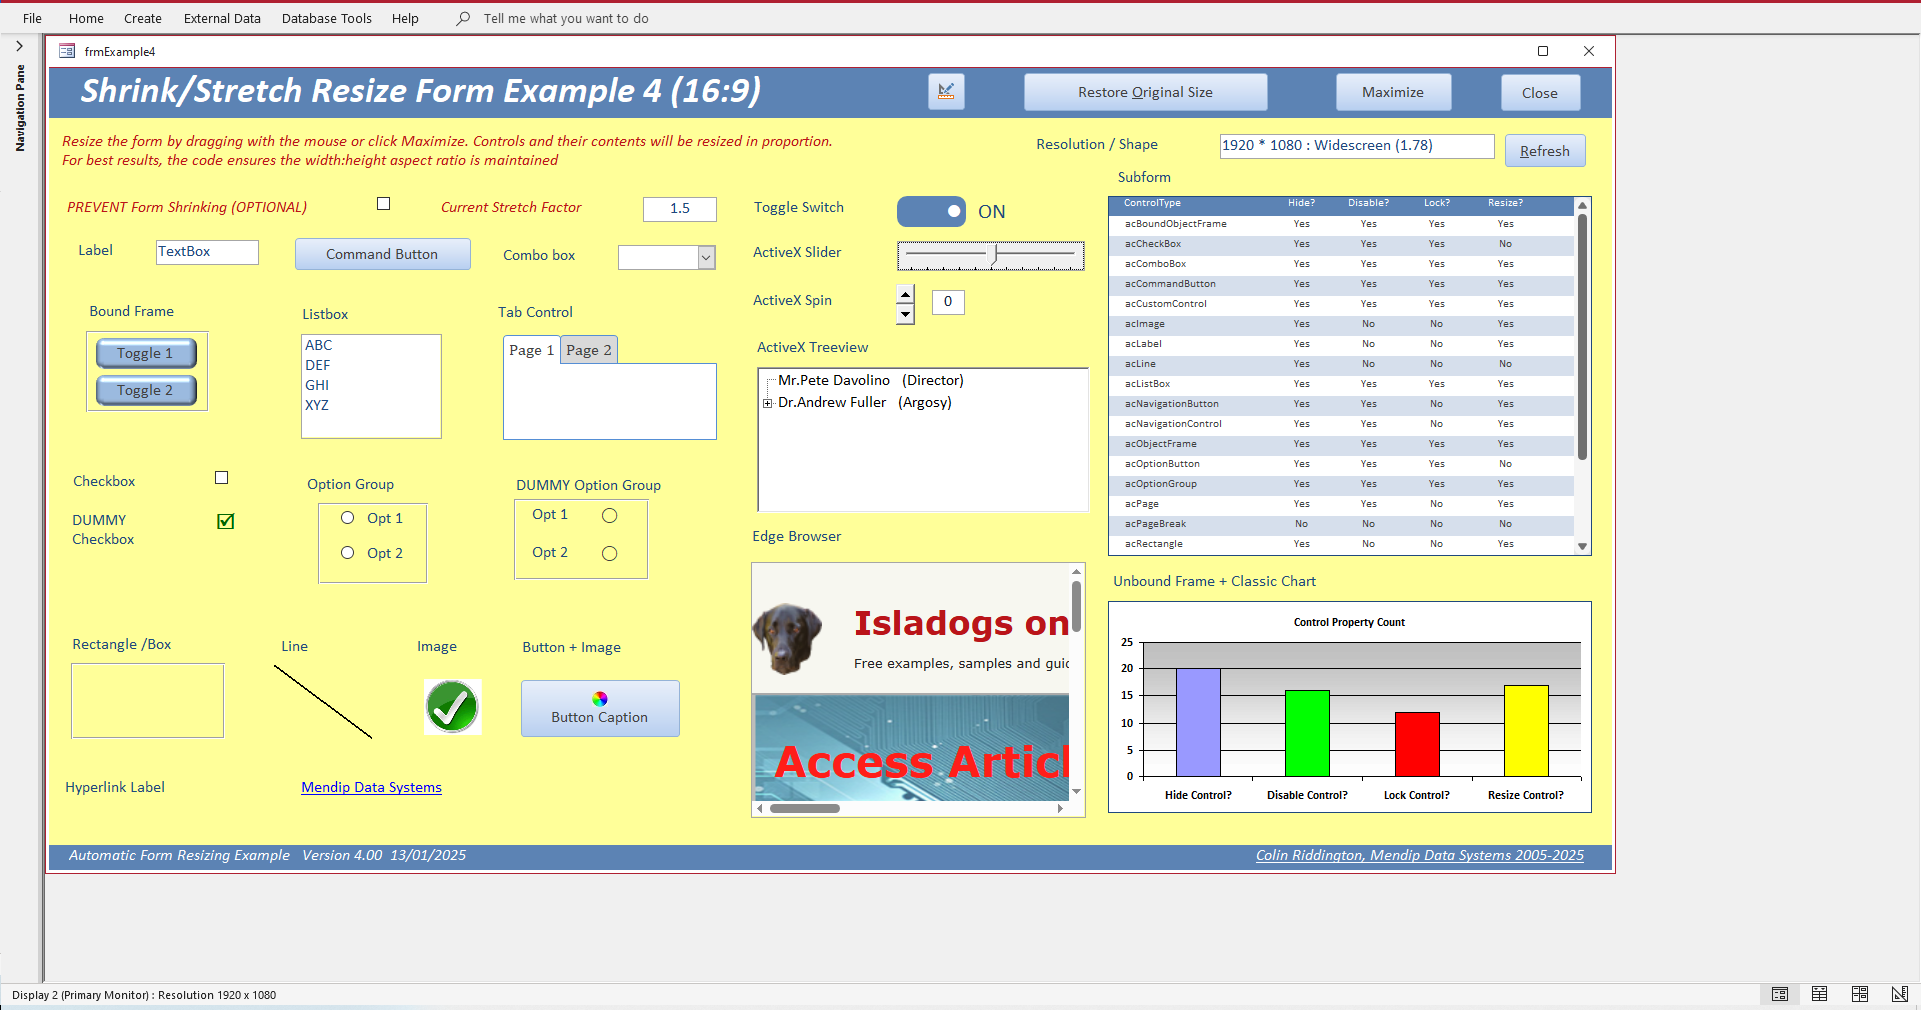Click the Button Caption image button
Screen dimensions: 1921x1010
pos(600,709)
